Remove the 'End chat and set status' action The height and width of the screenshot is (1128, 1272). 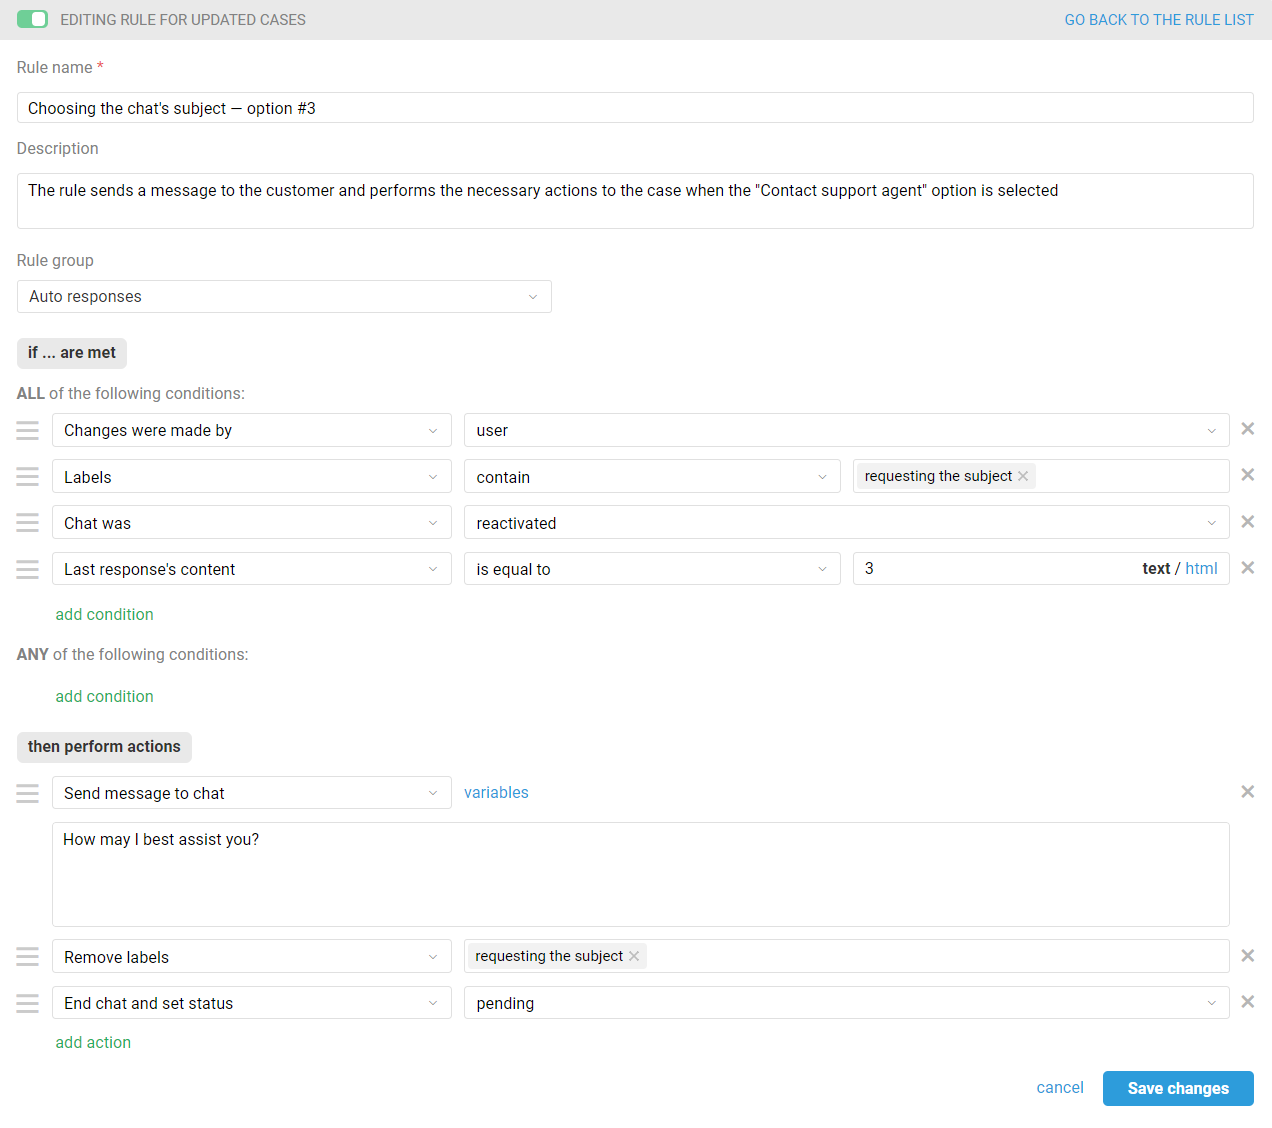coord(1247,1002)
